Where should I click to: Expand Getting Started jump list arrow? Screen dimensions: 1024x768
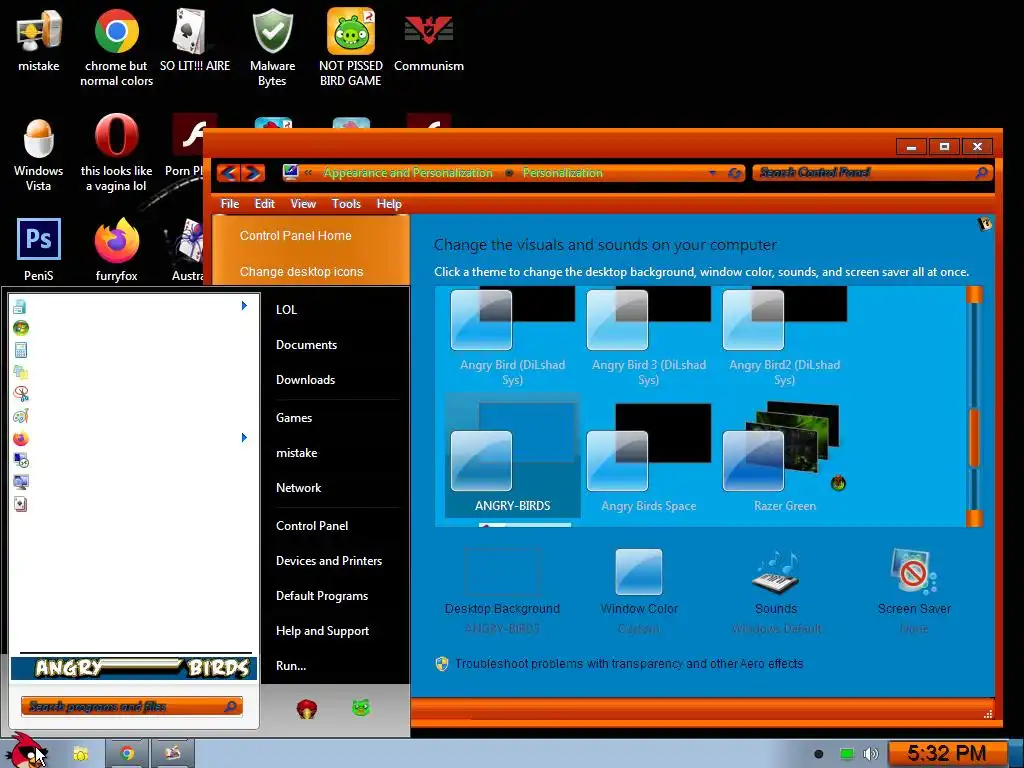pos(244,306)
